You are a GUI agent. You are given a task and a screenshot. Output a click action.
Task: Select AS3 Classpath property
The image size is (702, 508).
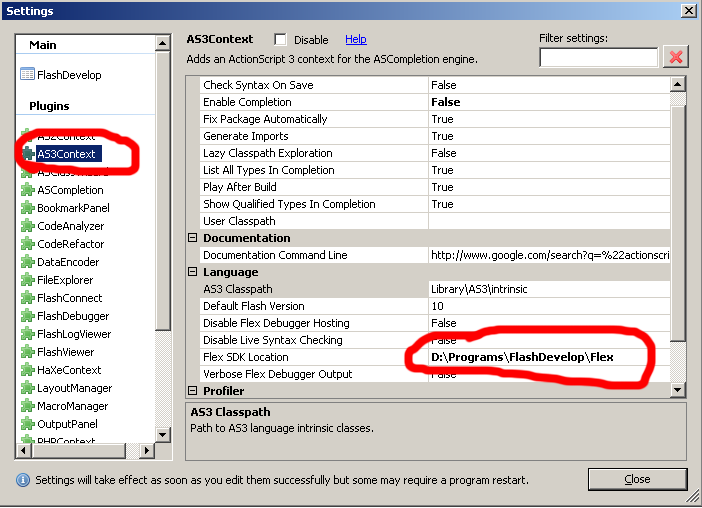[x=238, y=289]
